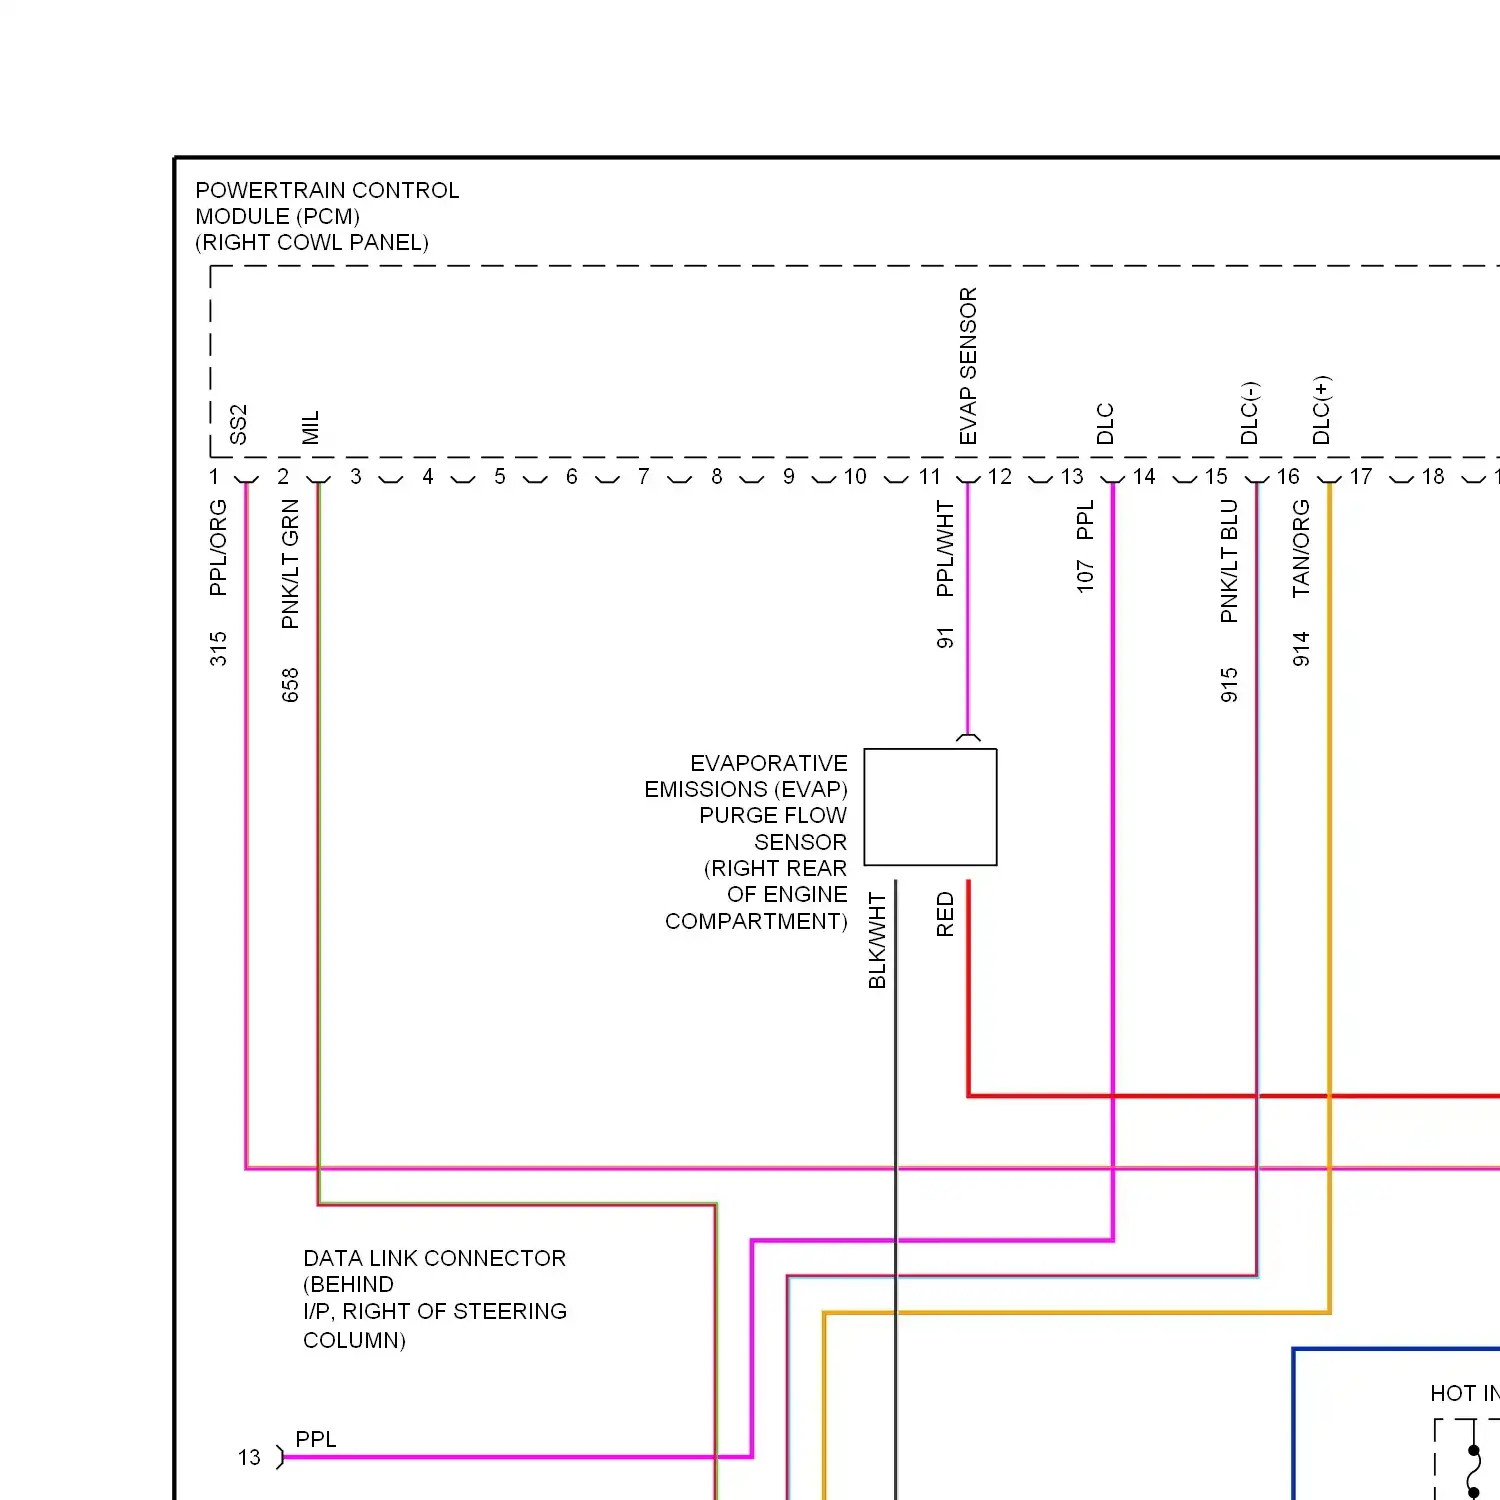Click PCM connector pin number 7

644,477
